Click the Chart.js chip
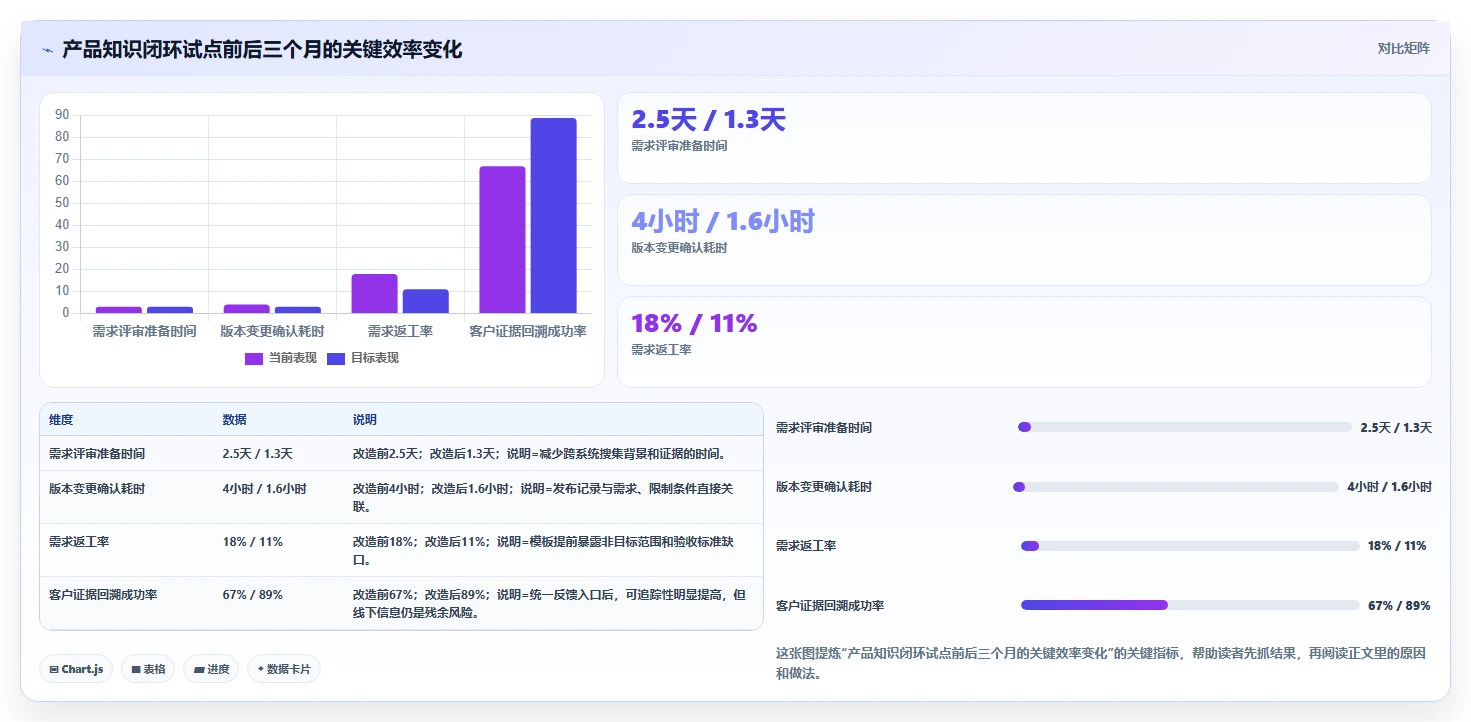 (76, 669)
